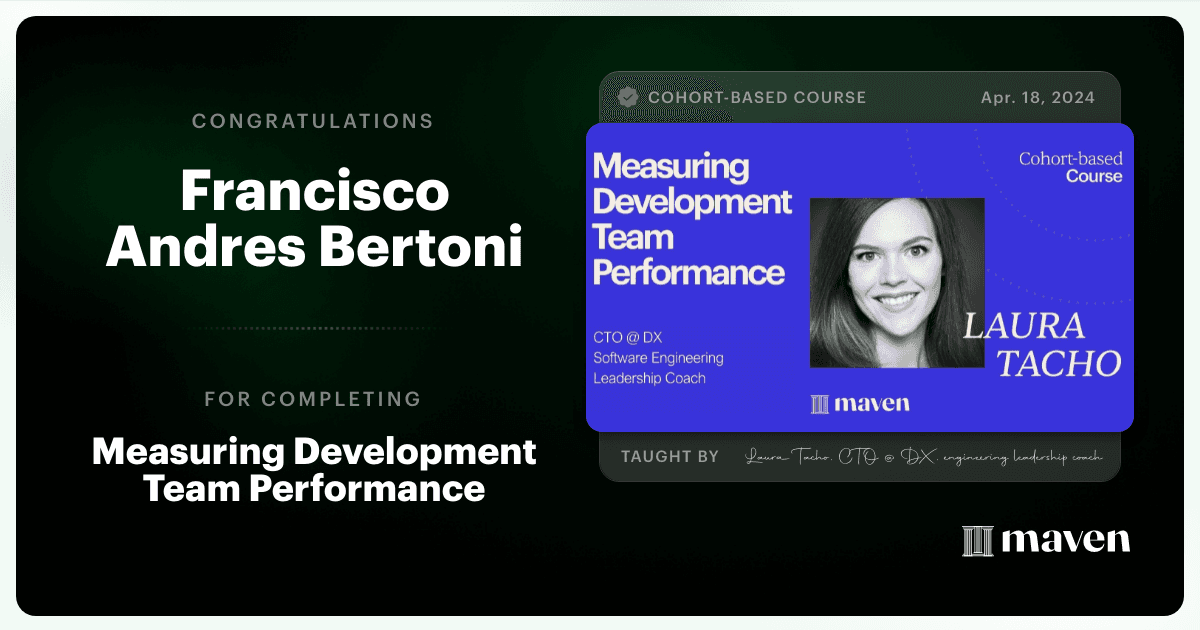Click the white course title below 'For Completing'

tap(314, 470)
